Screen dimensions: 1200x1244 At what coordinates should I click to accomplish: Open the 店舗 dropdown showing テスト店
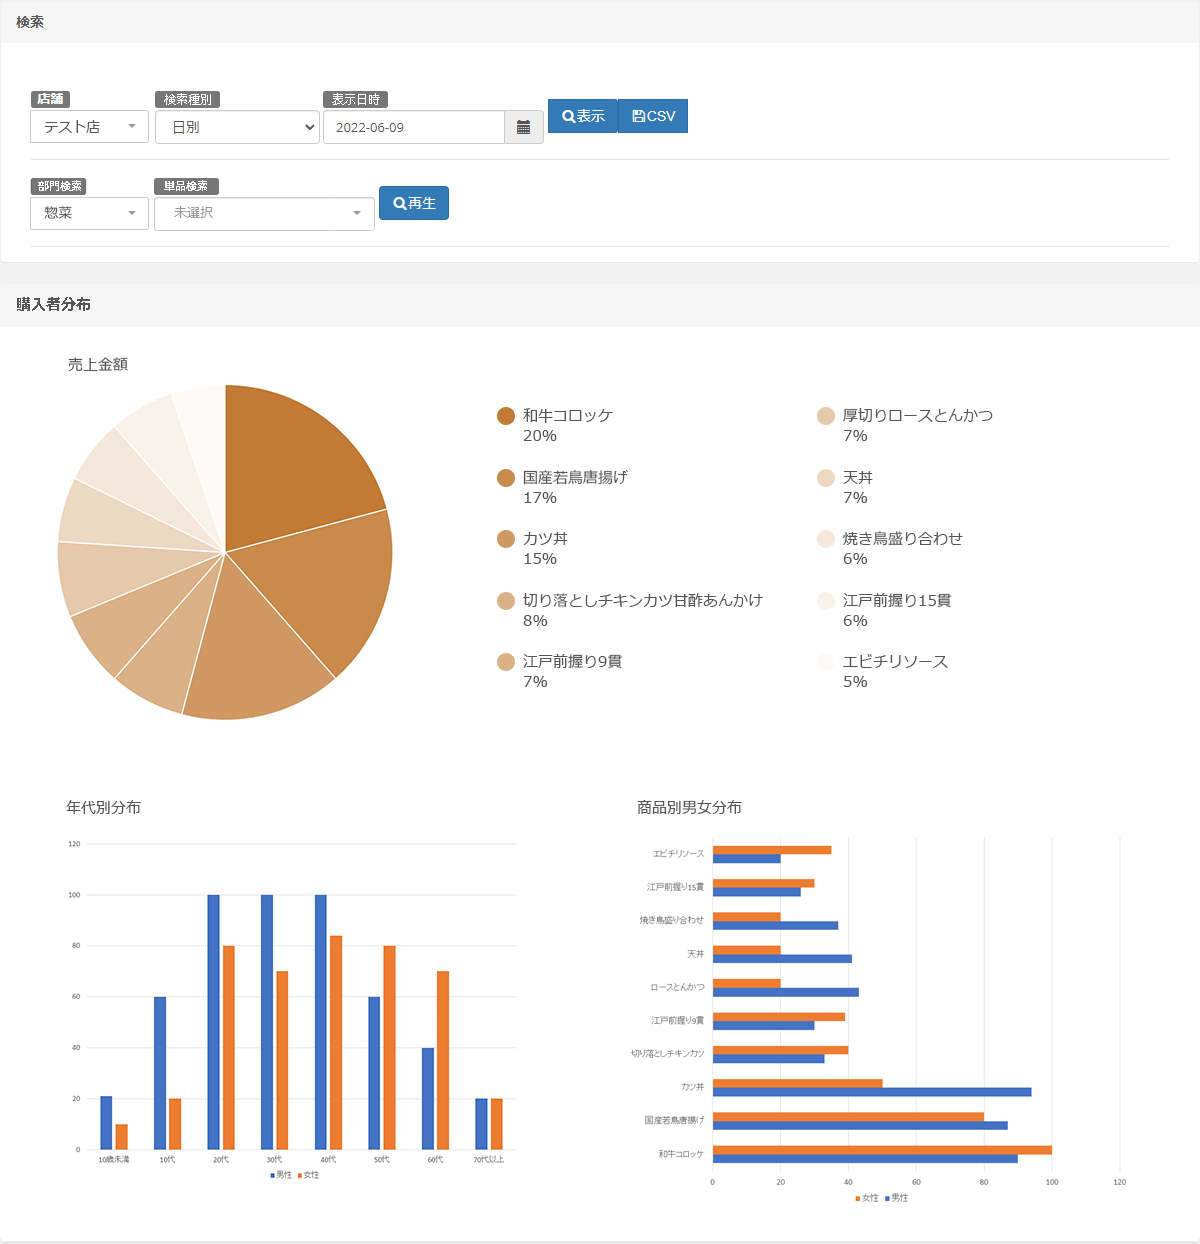(x=89, y=127)
